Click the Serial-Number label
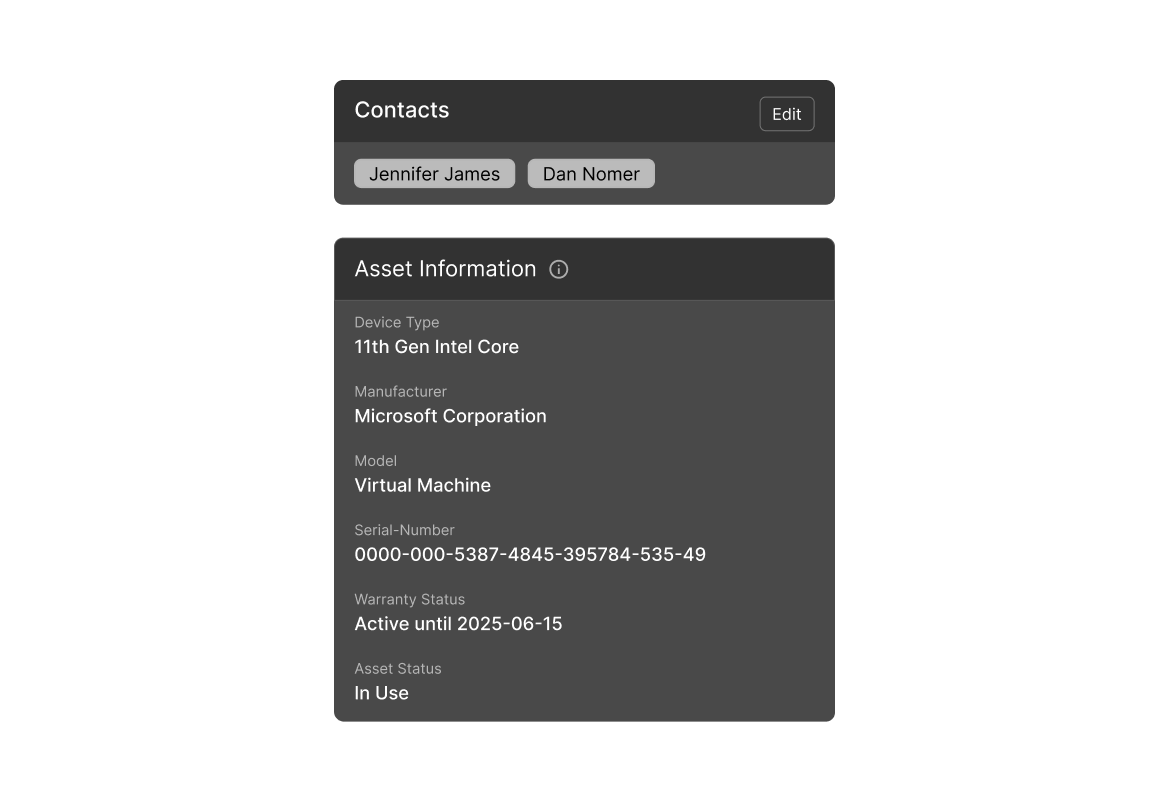1168x800 pixels. point(404,530)
